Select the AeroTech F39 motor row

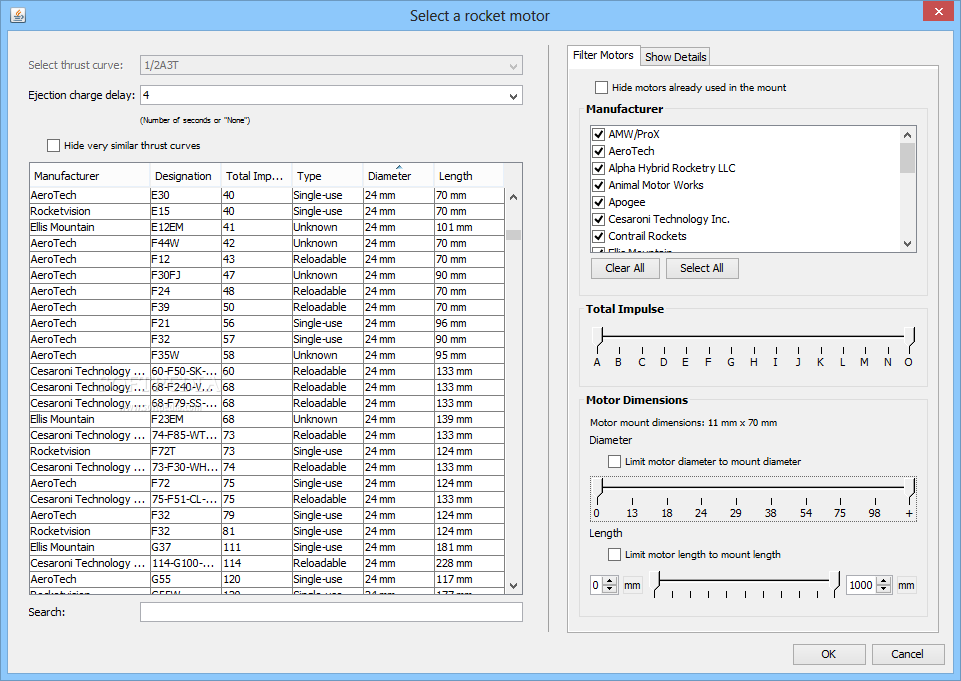coord(267,307)
